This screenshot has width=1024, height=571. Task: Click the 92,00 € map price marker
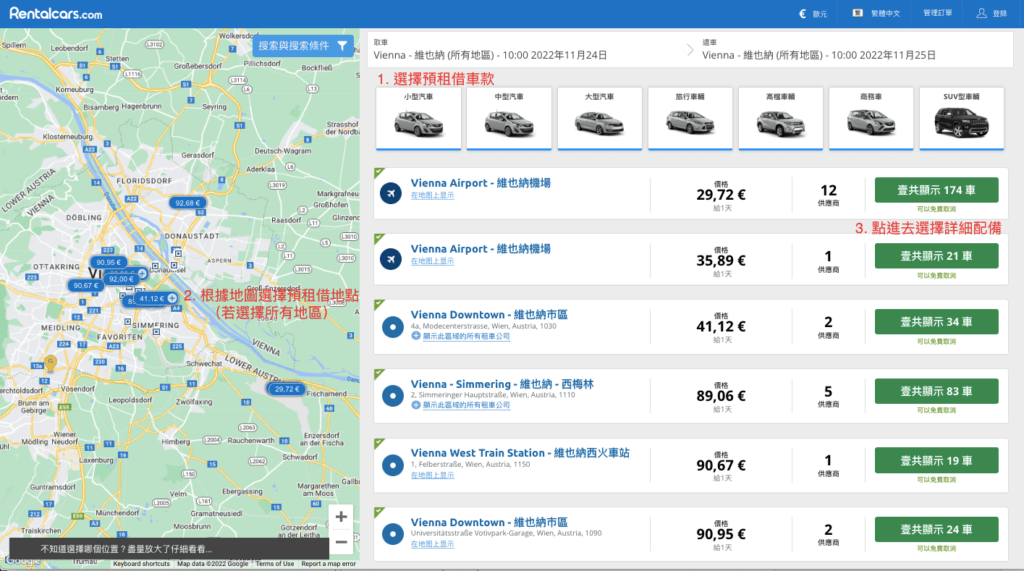point(121,279)
